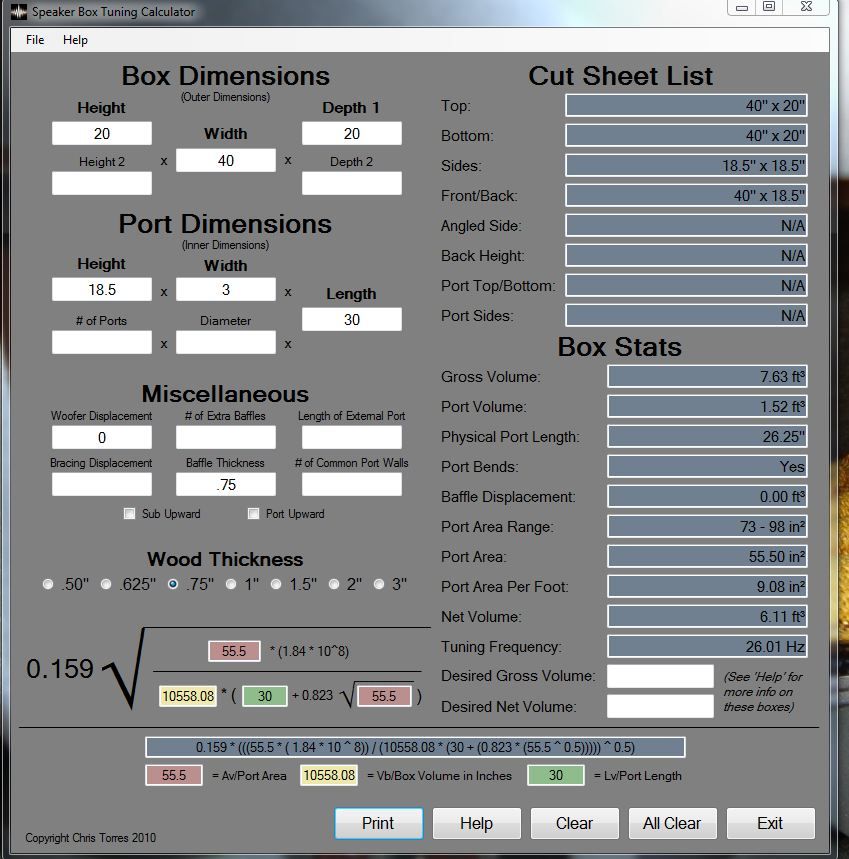Select 2" wood thickness
The width and height of the screenshot is (849, 859).
click(334, 584)
